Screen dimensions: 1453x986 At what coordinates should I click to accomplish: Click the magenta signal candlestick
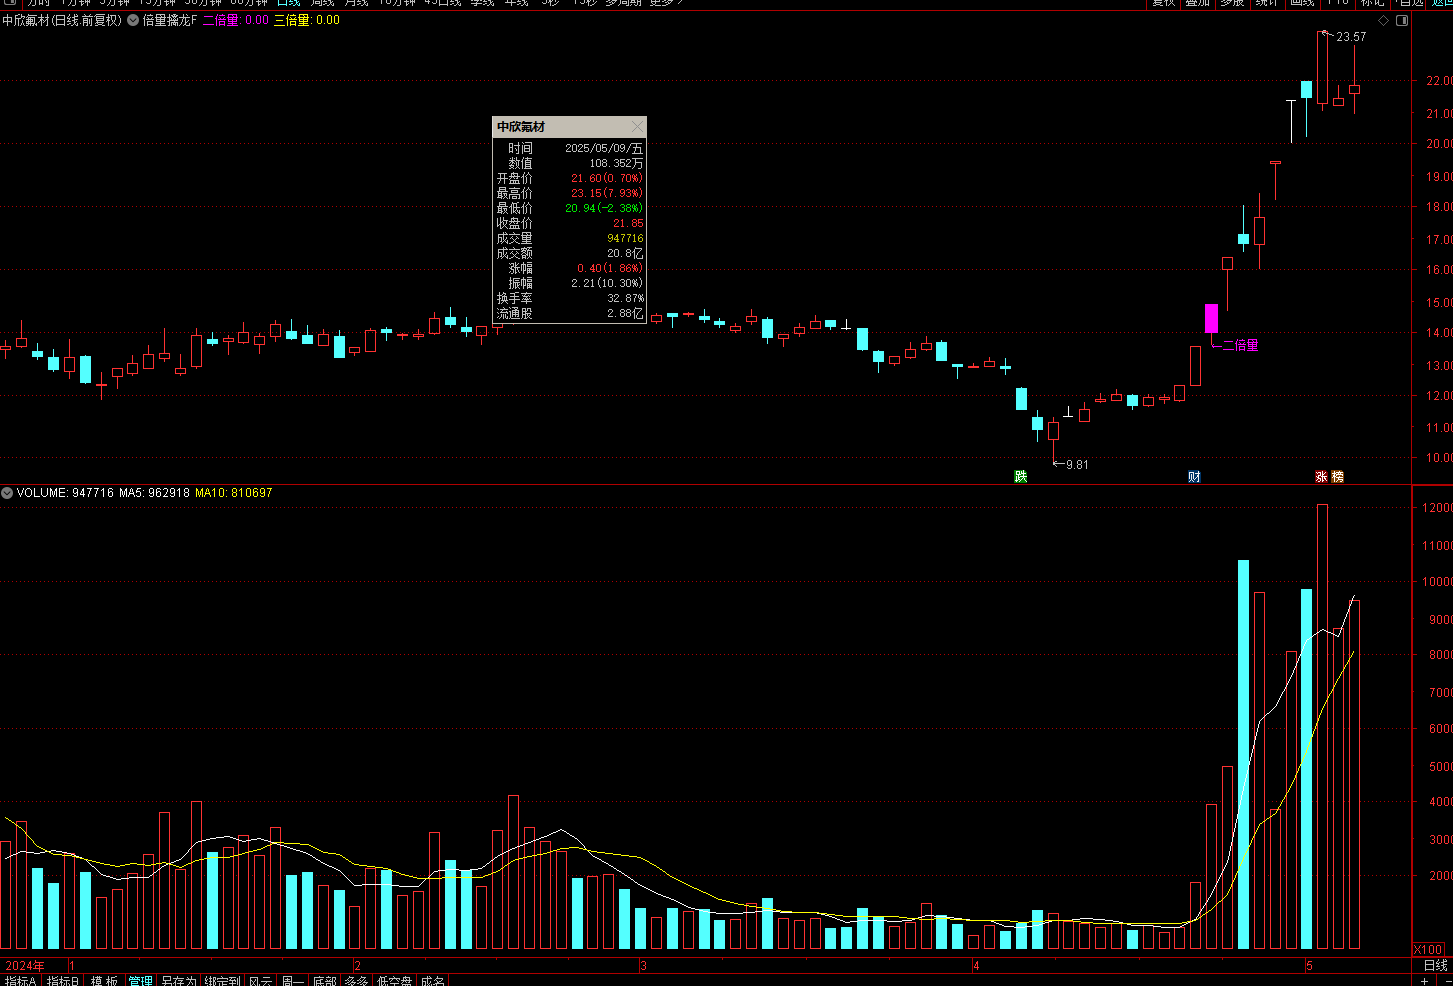1211,318
